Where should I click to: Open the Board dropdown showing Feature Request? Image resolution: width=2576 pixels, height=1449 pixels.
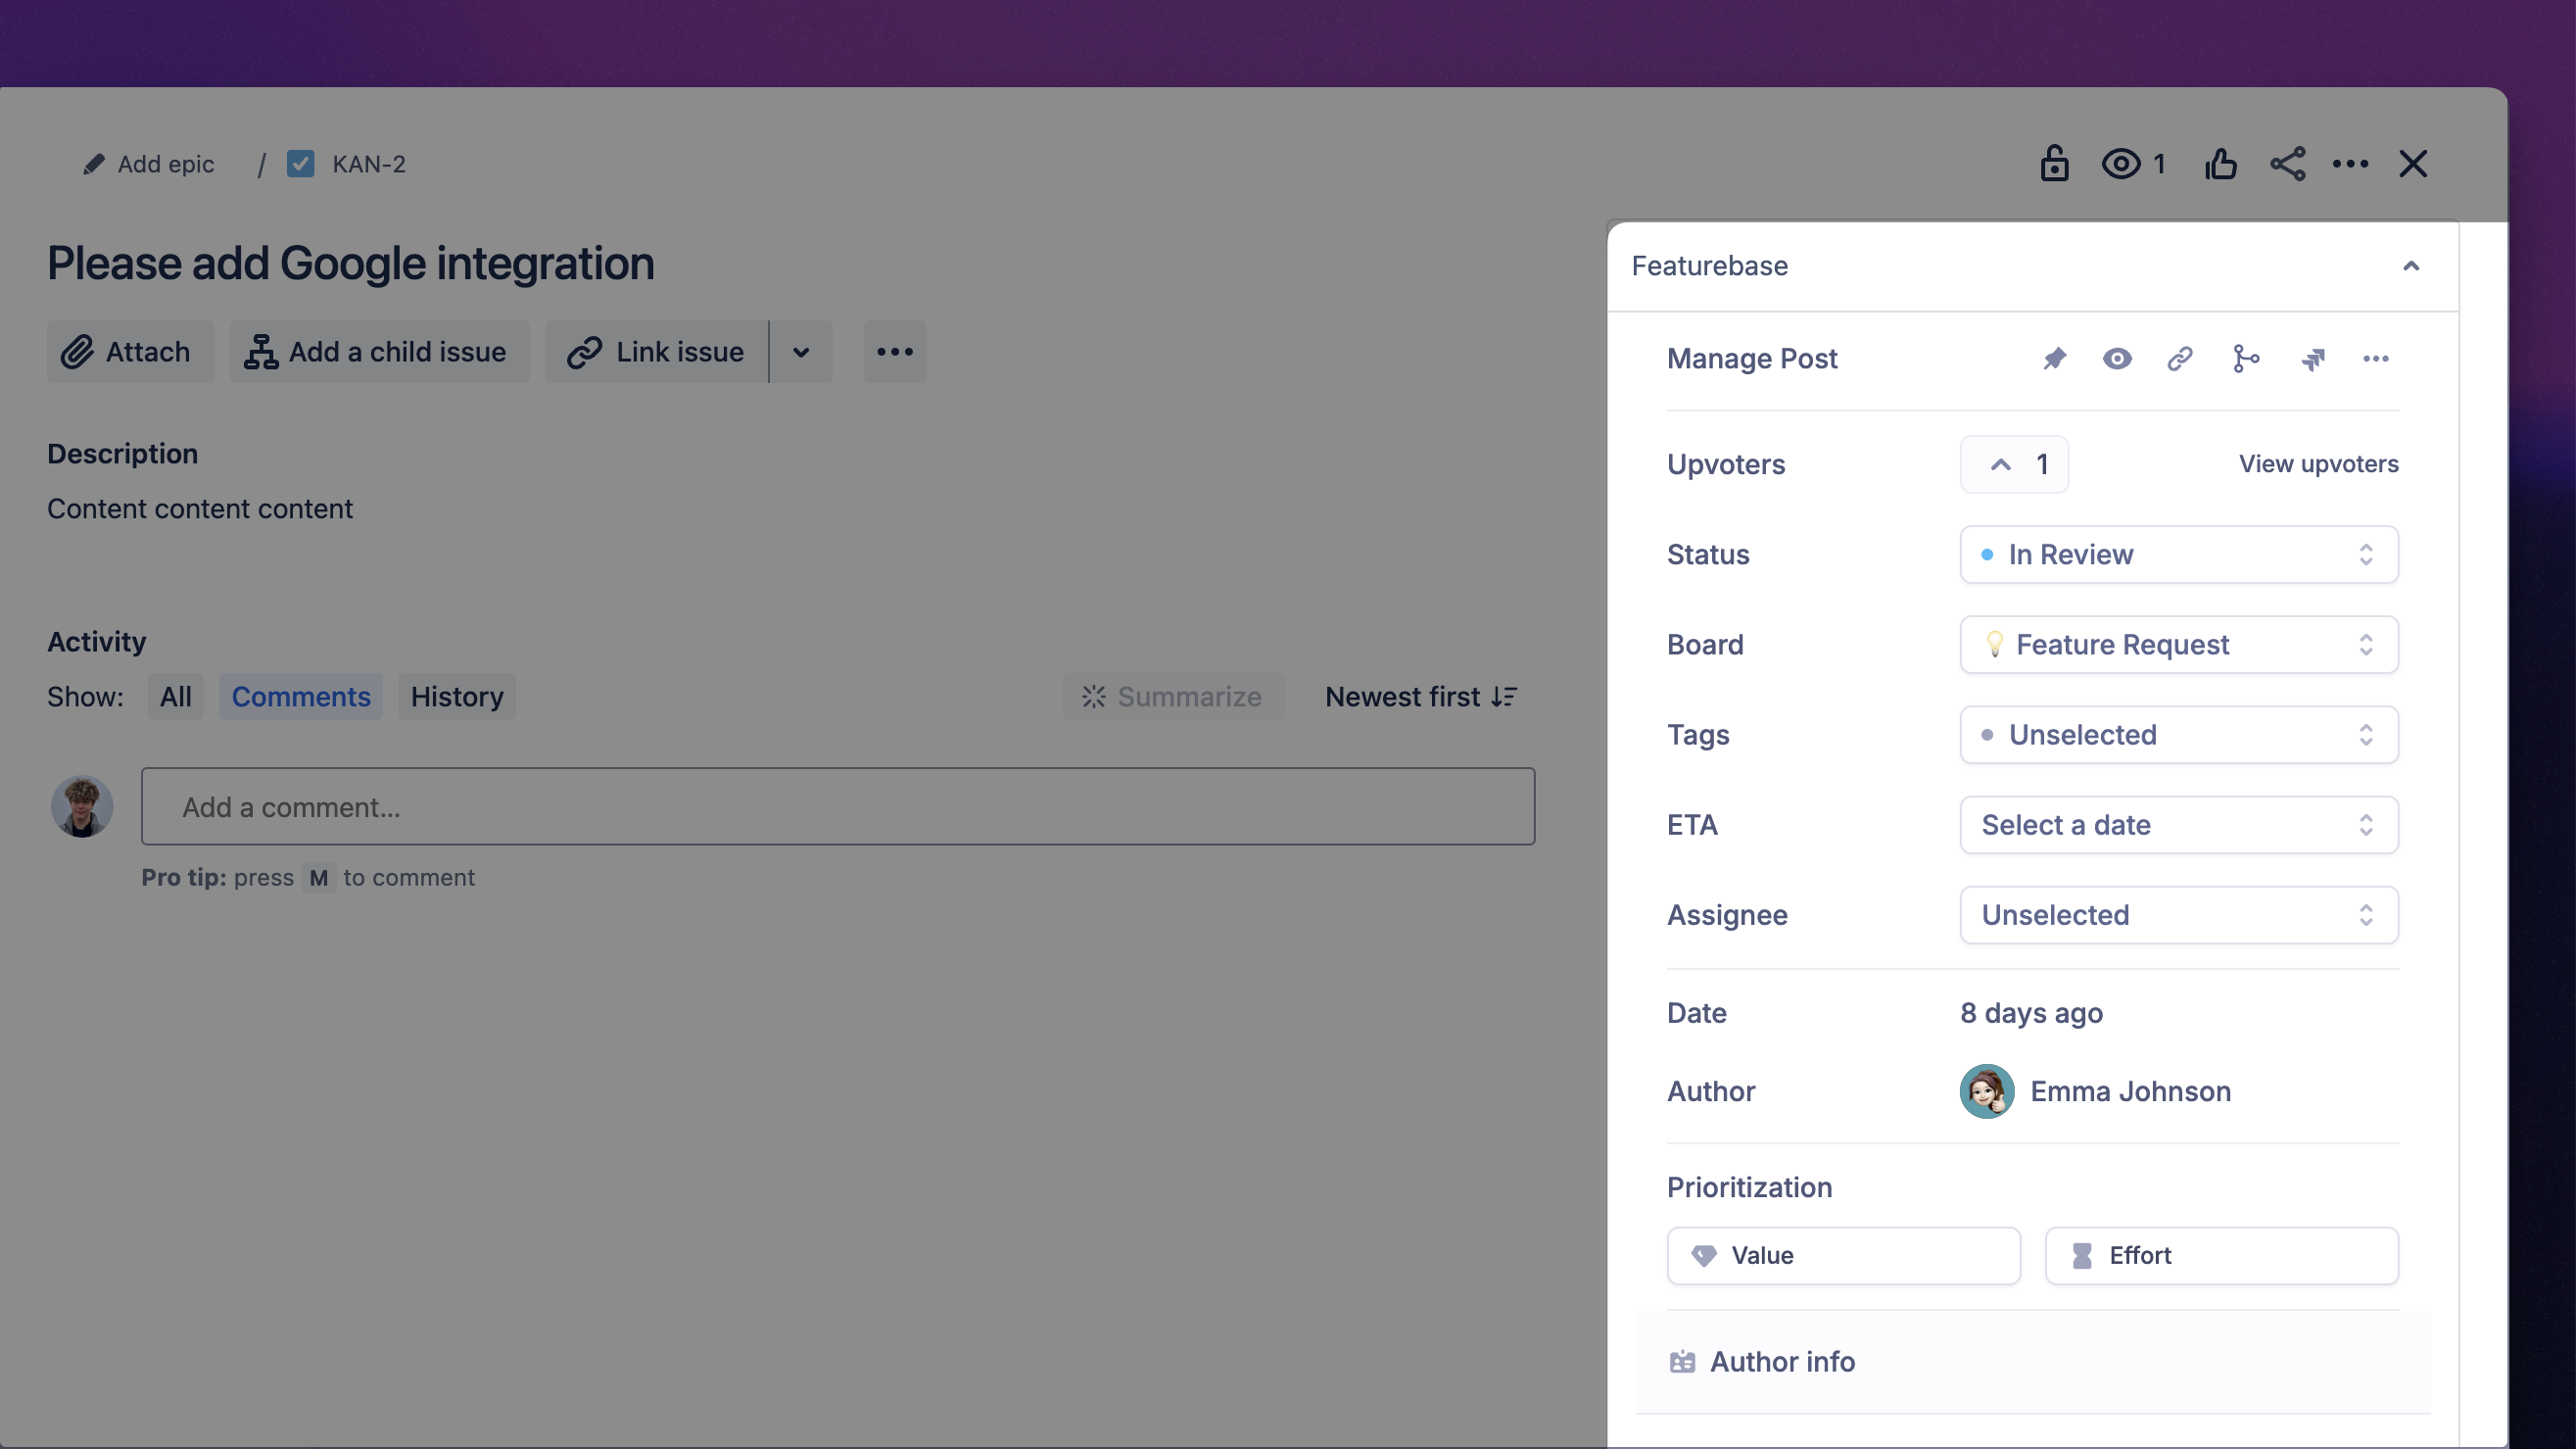[2179, 644]
